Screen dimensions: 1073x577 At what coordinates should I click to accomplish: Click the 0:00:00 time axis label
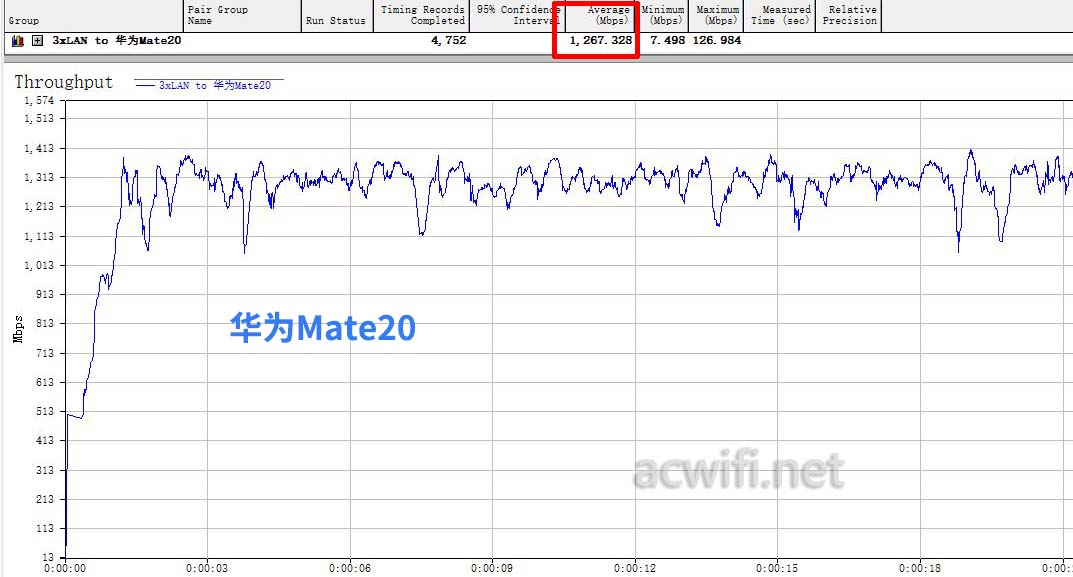point(65,568)
